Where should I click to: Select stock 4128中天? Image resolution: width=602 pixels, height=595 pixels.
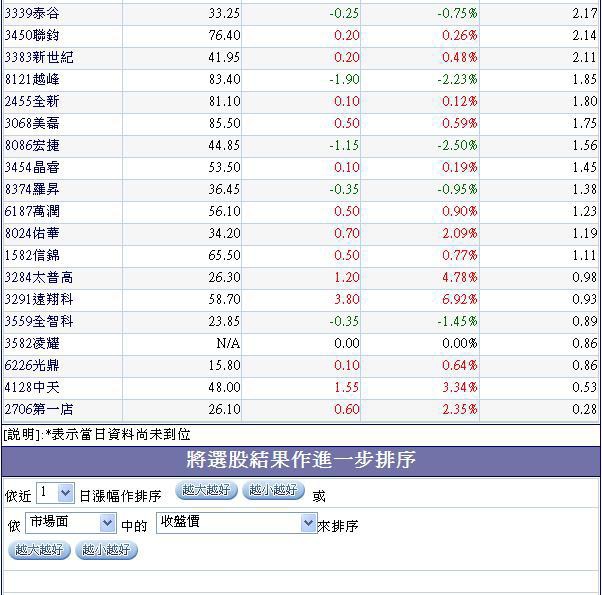[x=32, y=387]
